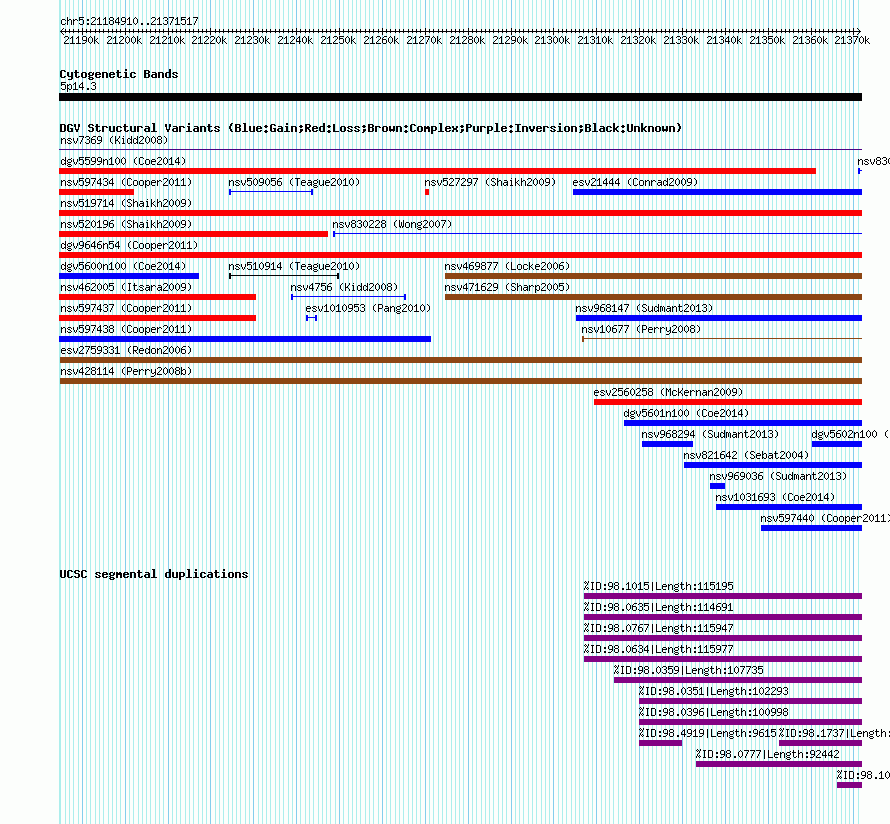Select the nsv527297 (Shaikh2009) variant label

pyautogui.click(x=490, y=182)
